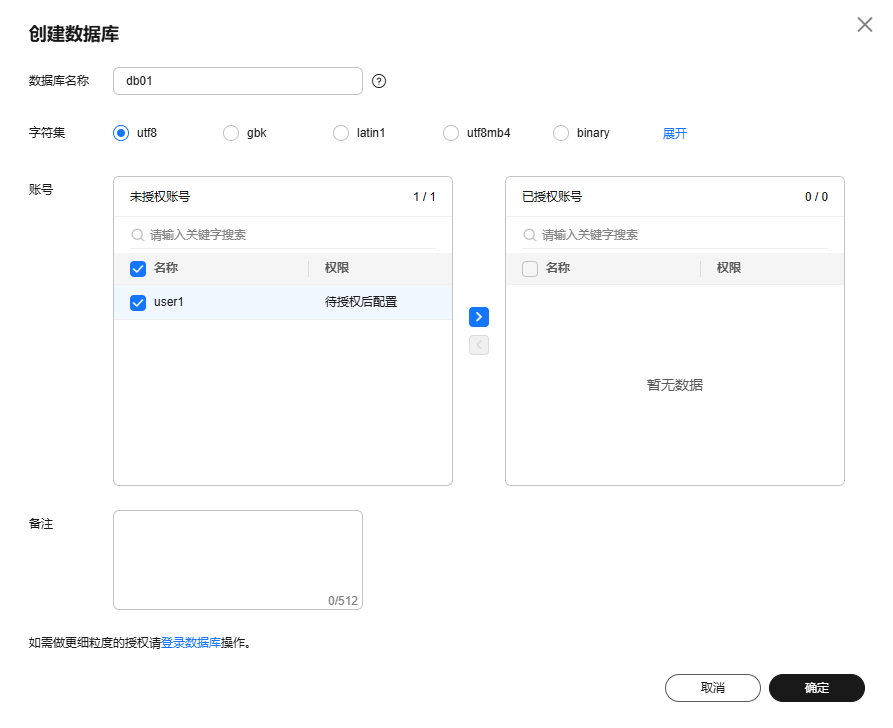The height and width of the screenshot is (728, 893).
Task: Click the left arrow to remove authorization
Action: click(479, 345)
